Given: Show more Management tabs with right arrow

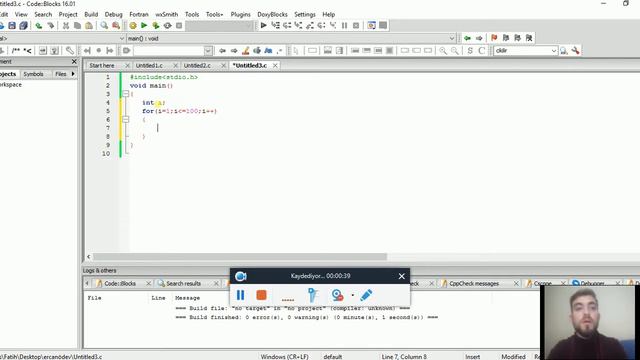Looking at the screenshot, I should [x=73, y=74].
